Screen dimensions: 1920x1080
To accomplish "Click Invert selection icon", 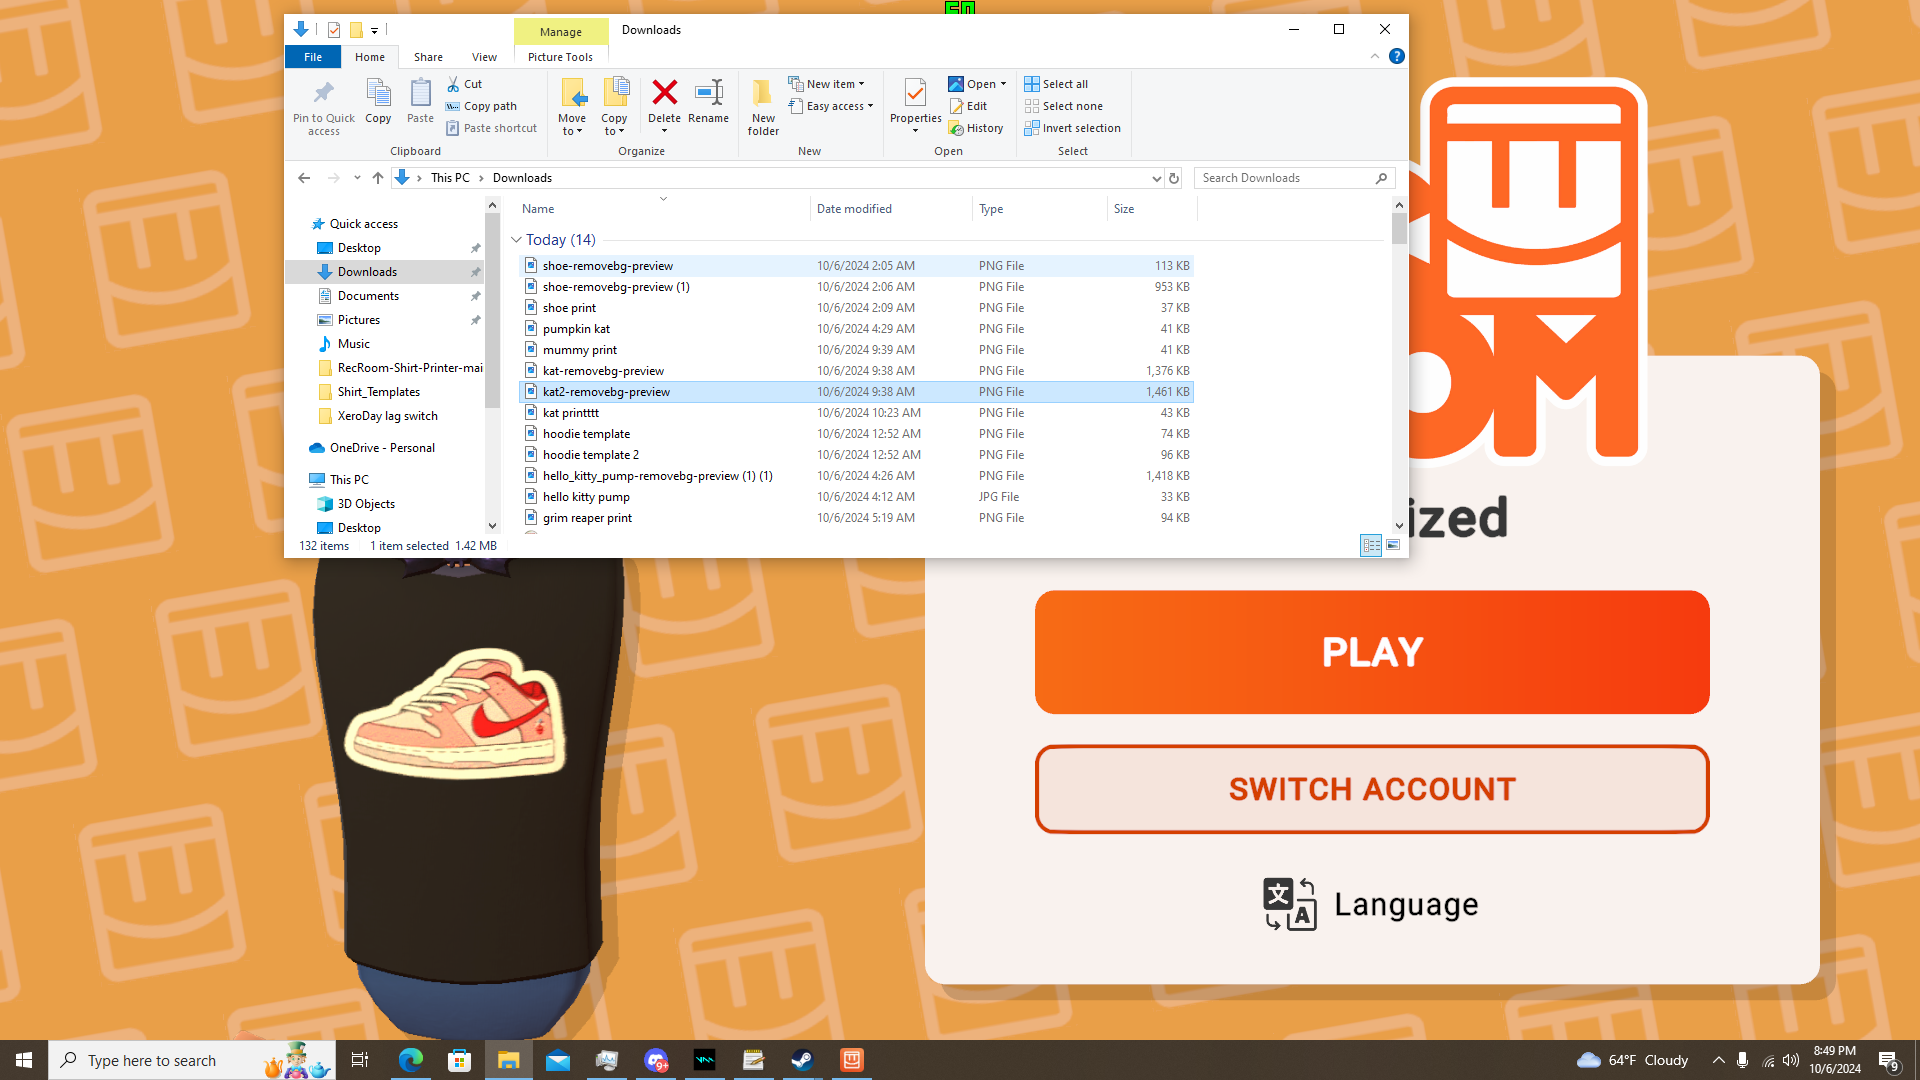I will pyautogui.click(x=1072, y=128).
